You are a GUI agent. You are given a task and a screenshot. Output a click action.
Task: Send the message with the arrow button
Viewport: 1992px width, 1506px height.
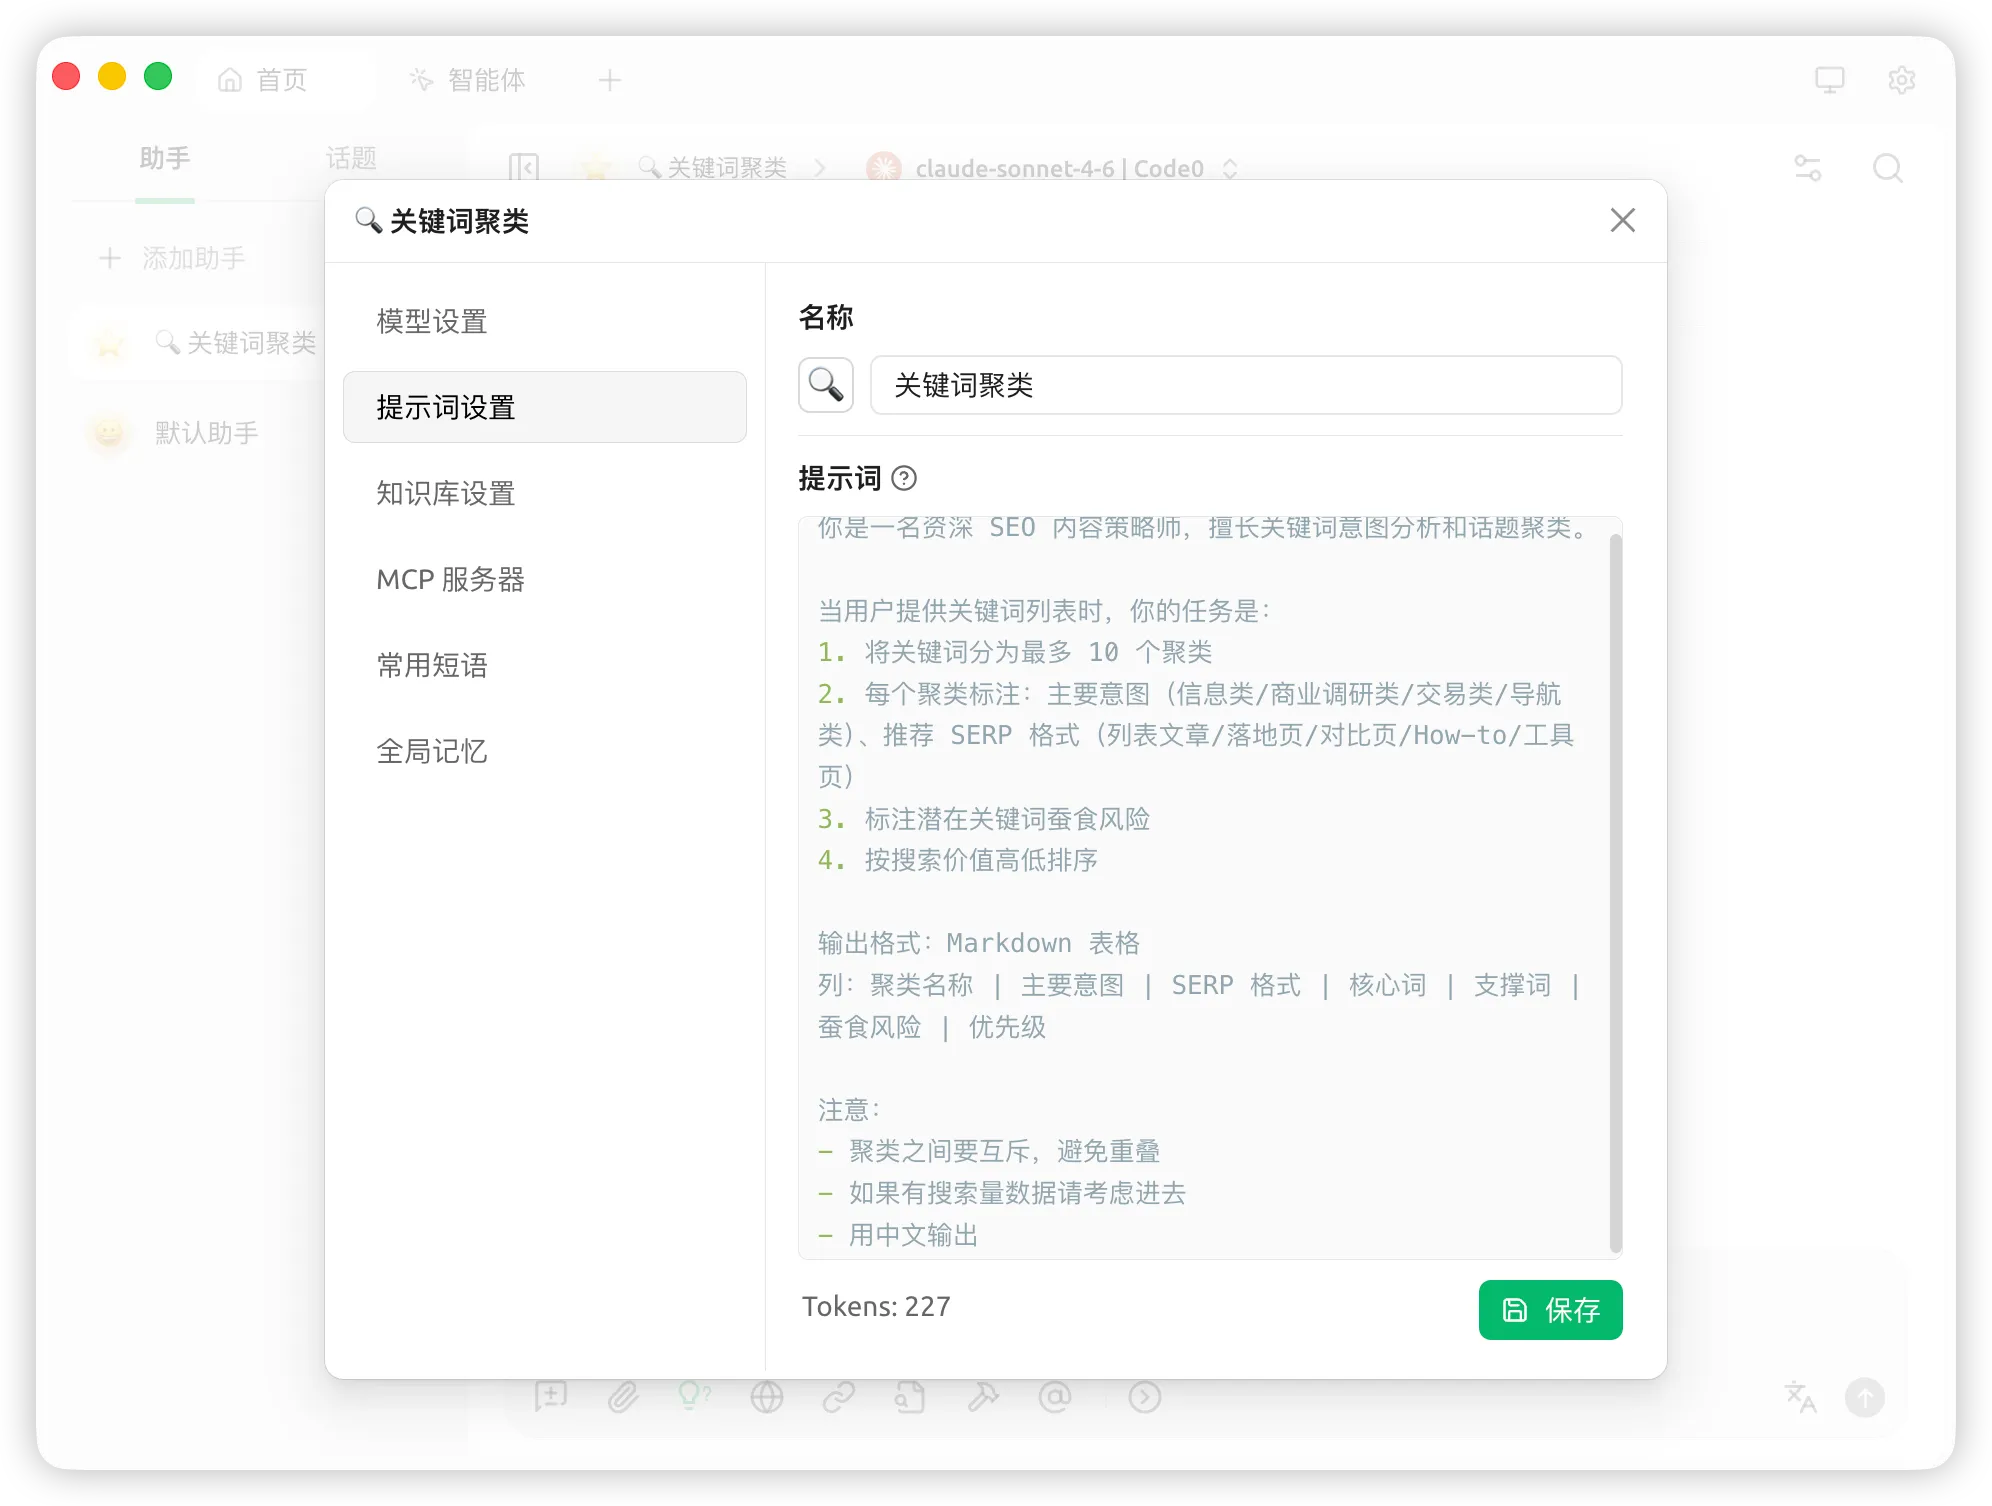(x=1864, y=1397)
